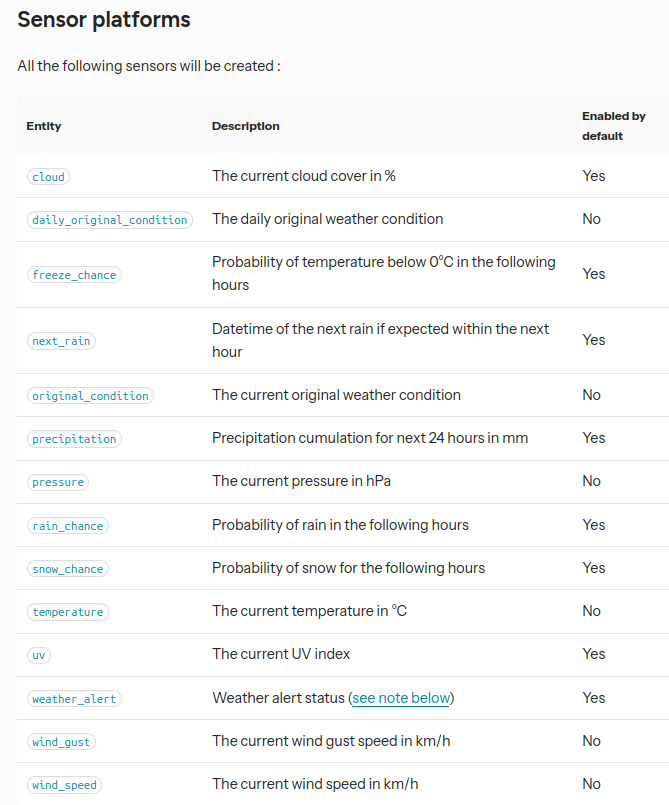669x805 pixels.
Task: Select the daily_original_condition entity tag
Action: (x=109, y=220)
